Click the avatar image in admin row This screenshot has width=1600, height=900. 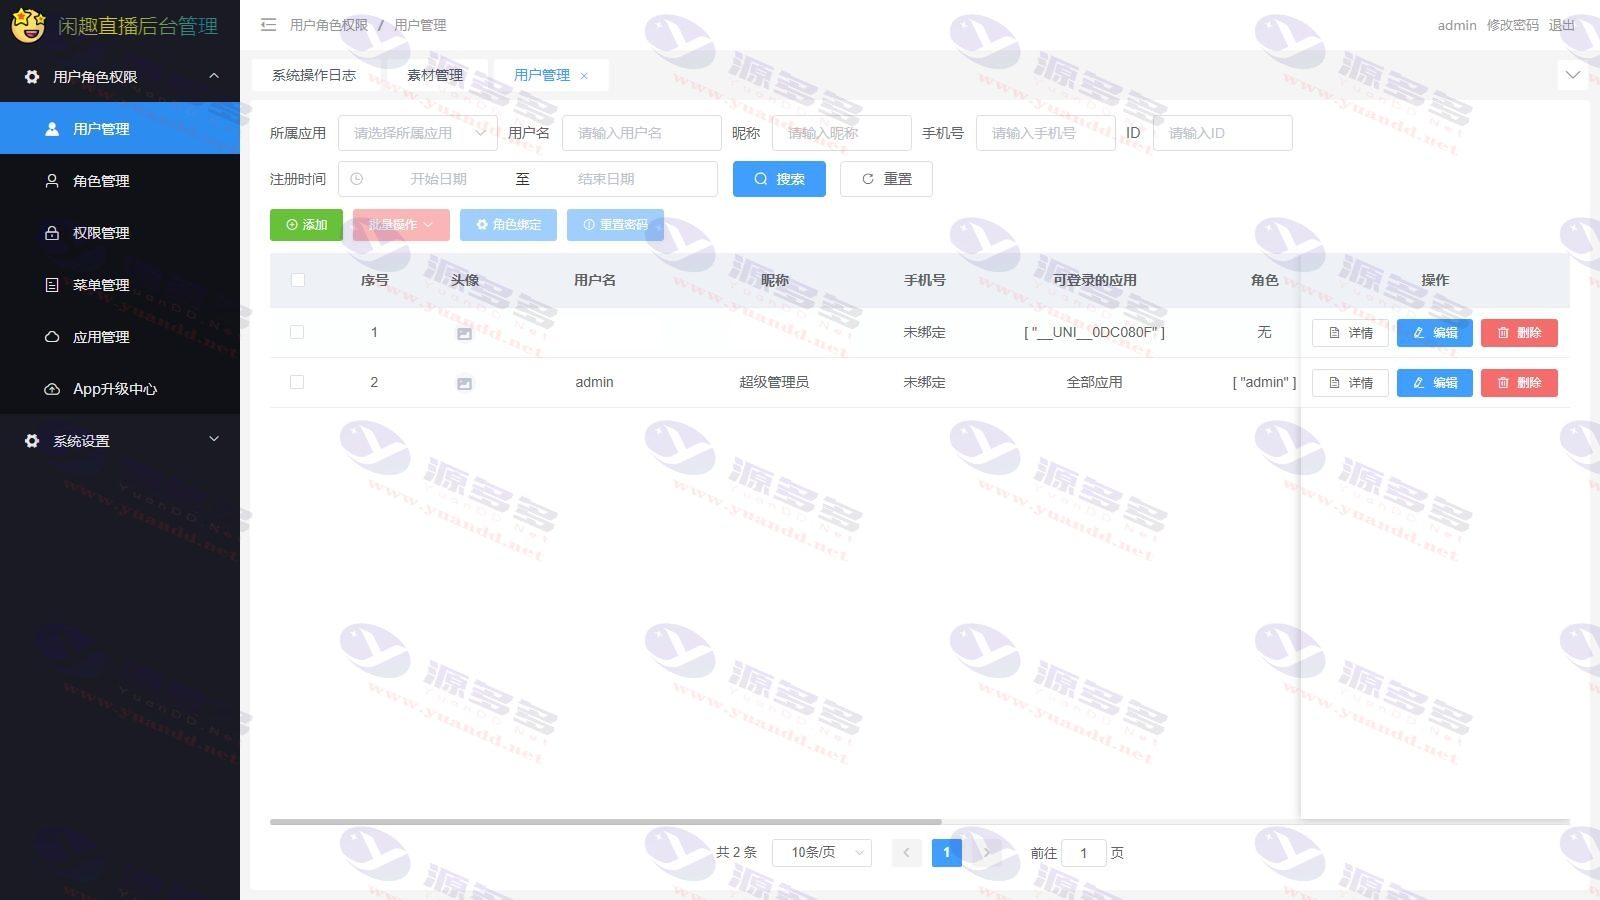pos(464,383)
